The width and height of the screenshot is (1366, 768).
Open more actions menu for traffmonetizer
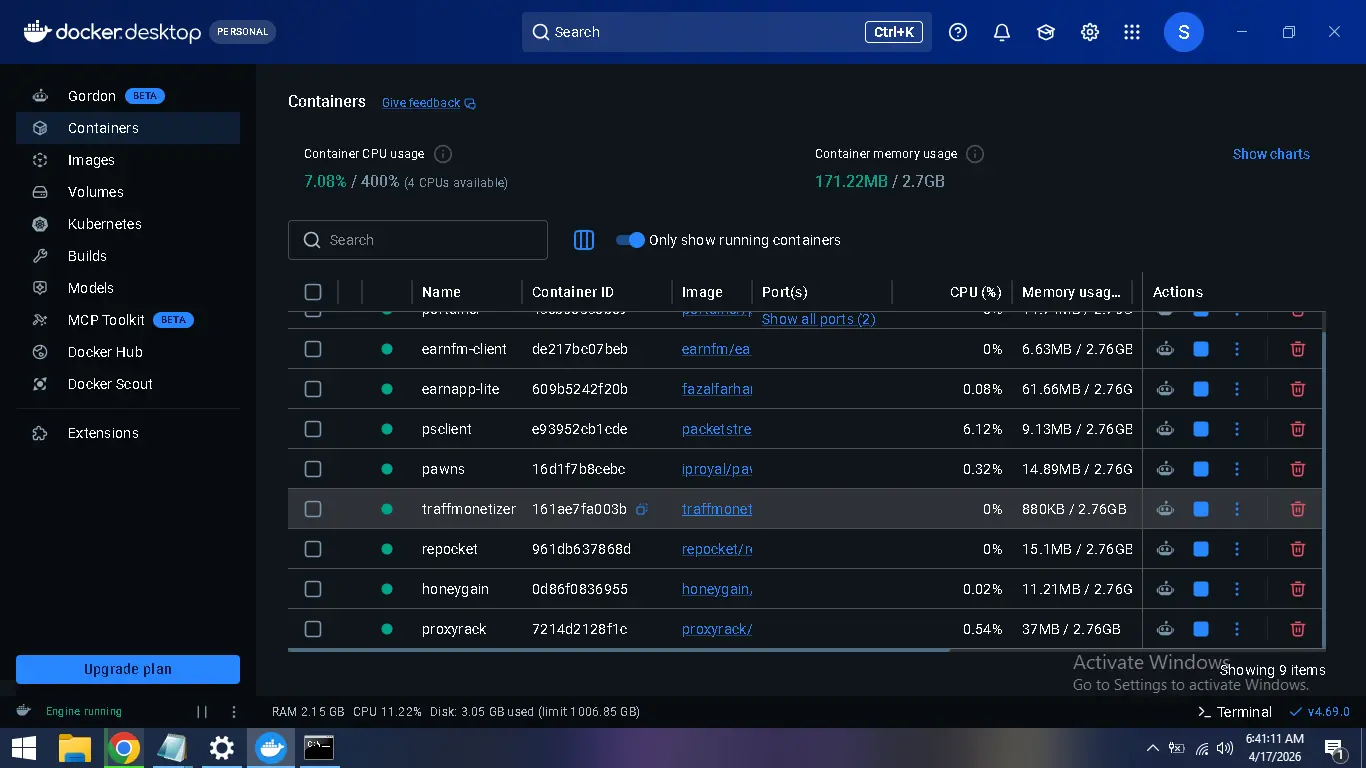pyautogui.click(x=1237, y=509)
